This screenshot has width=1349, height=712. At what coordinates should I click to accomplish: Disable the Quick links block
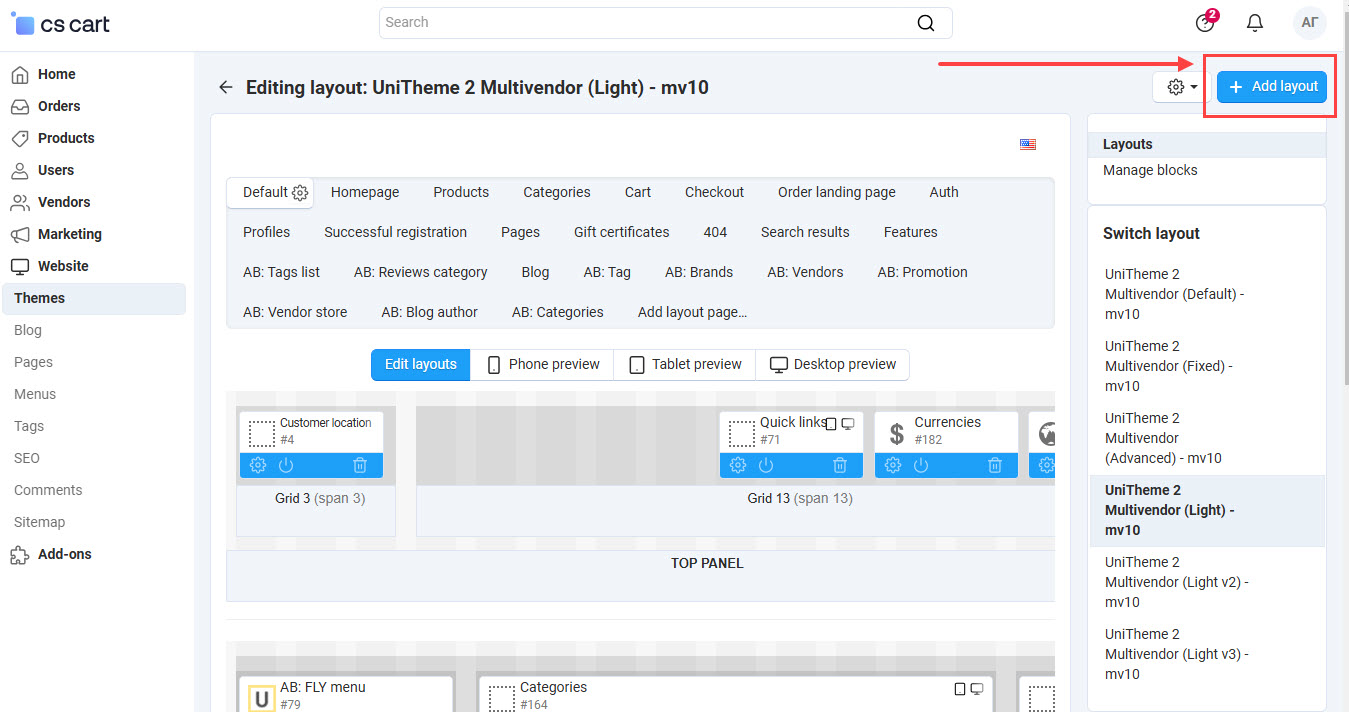coord(766,465)
